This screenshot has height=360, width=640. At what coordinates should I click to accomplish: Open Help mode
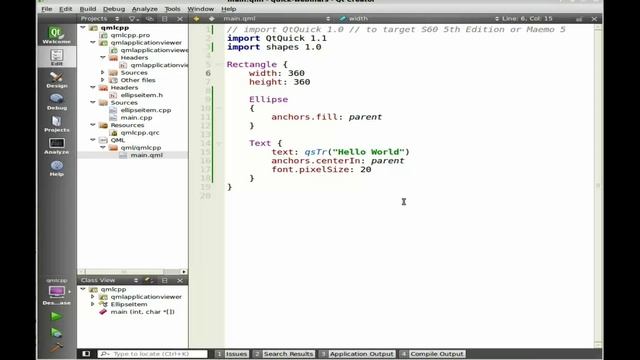[56, 168]
